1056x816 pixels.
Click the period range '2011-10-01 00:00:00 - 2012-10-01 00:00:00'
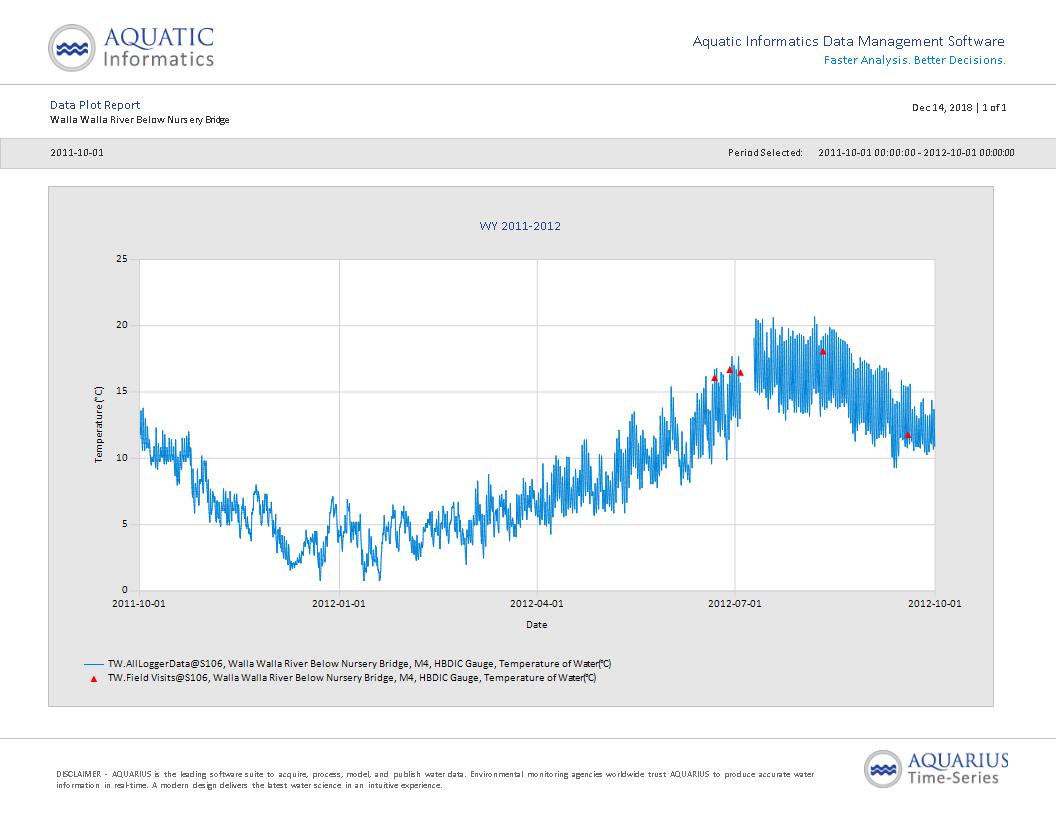pyautogui.click(x=916, y=153)
